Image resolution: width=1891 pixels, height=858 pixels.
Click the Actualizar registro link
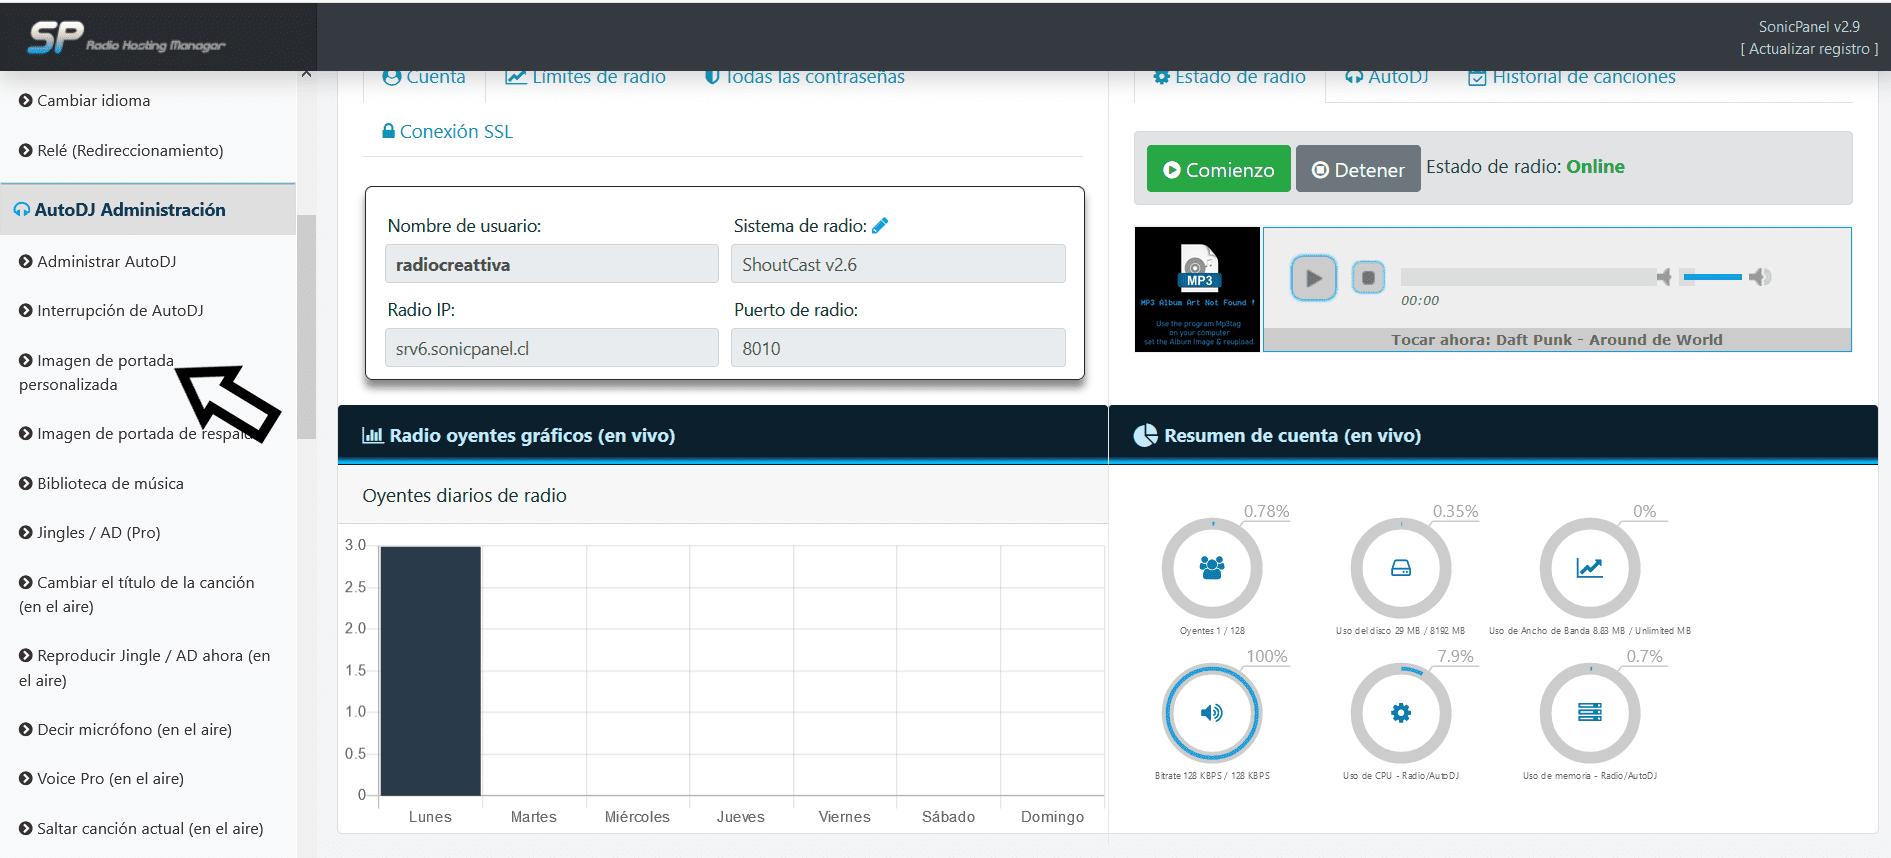point(1808,49)
